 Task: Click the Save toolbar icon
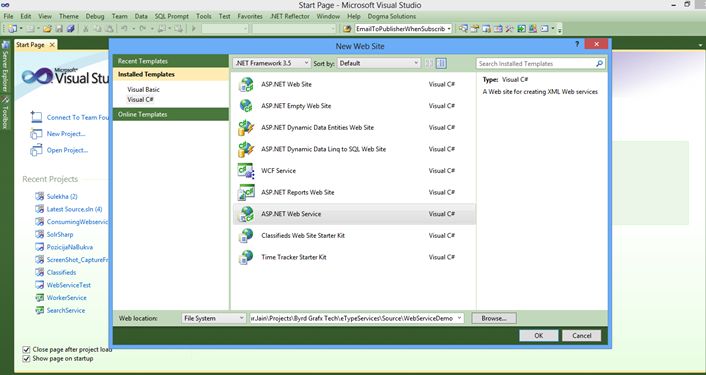pos(59,29)
